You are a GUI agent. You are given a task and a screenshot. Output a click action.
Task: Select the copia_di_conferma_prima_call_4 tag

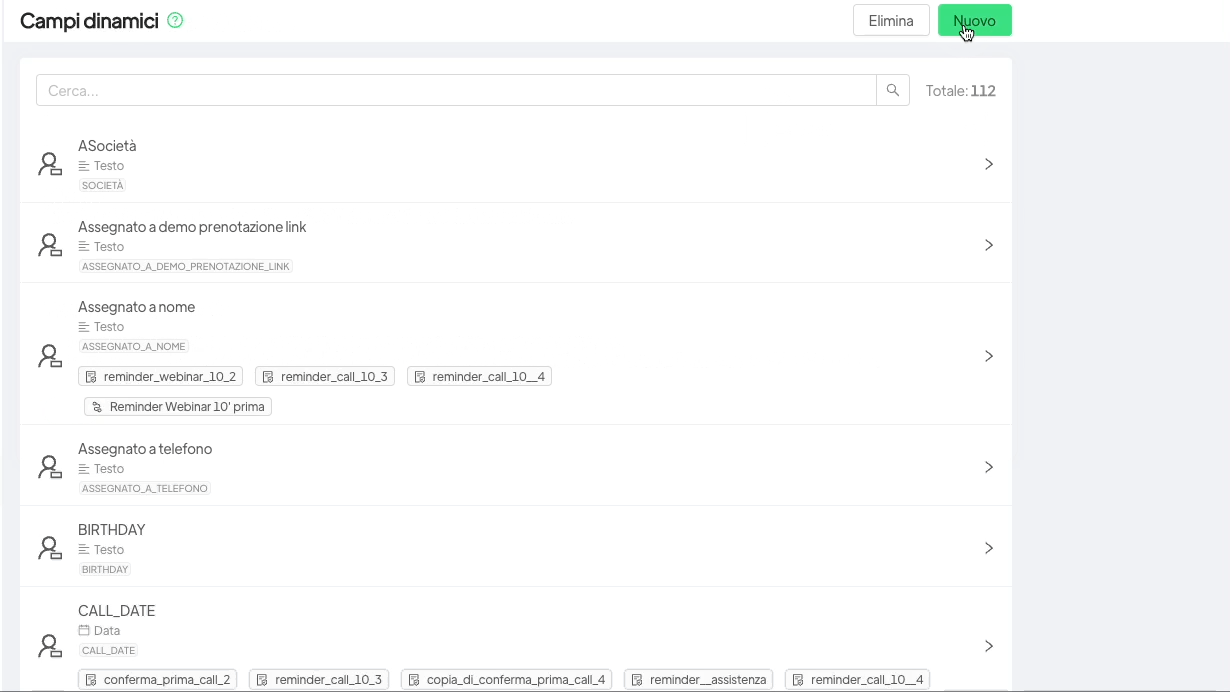click(506, 680)
